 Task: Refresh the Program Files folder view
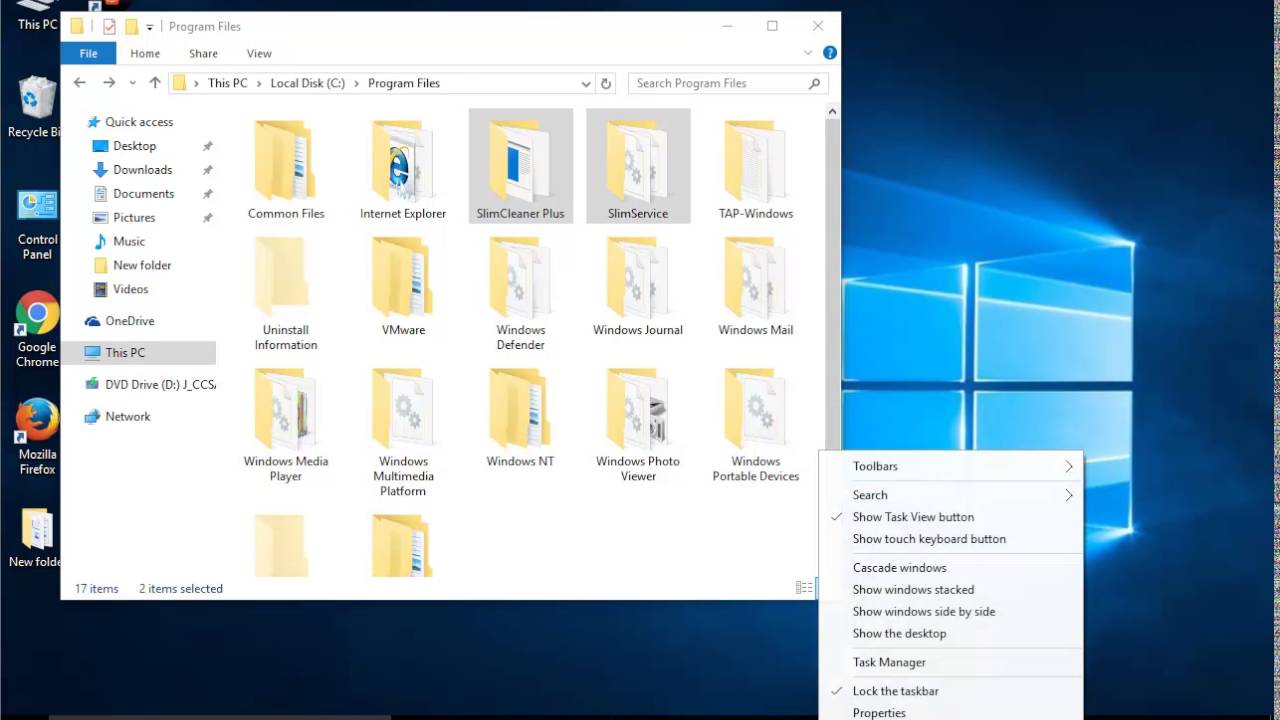point(606,83)
